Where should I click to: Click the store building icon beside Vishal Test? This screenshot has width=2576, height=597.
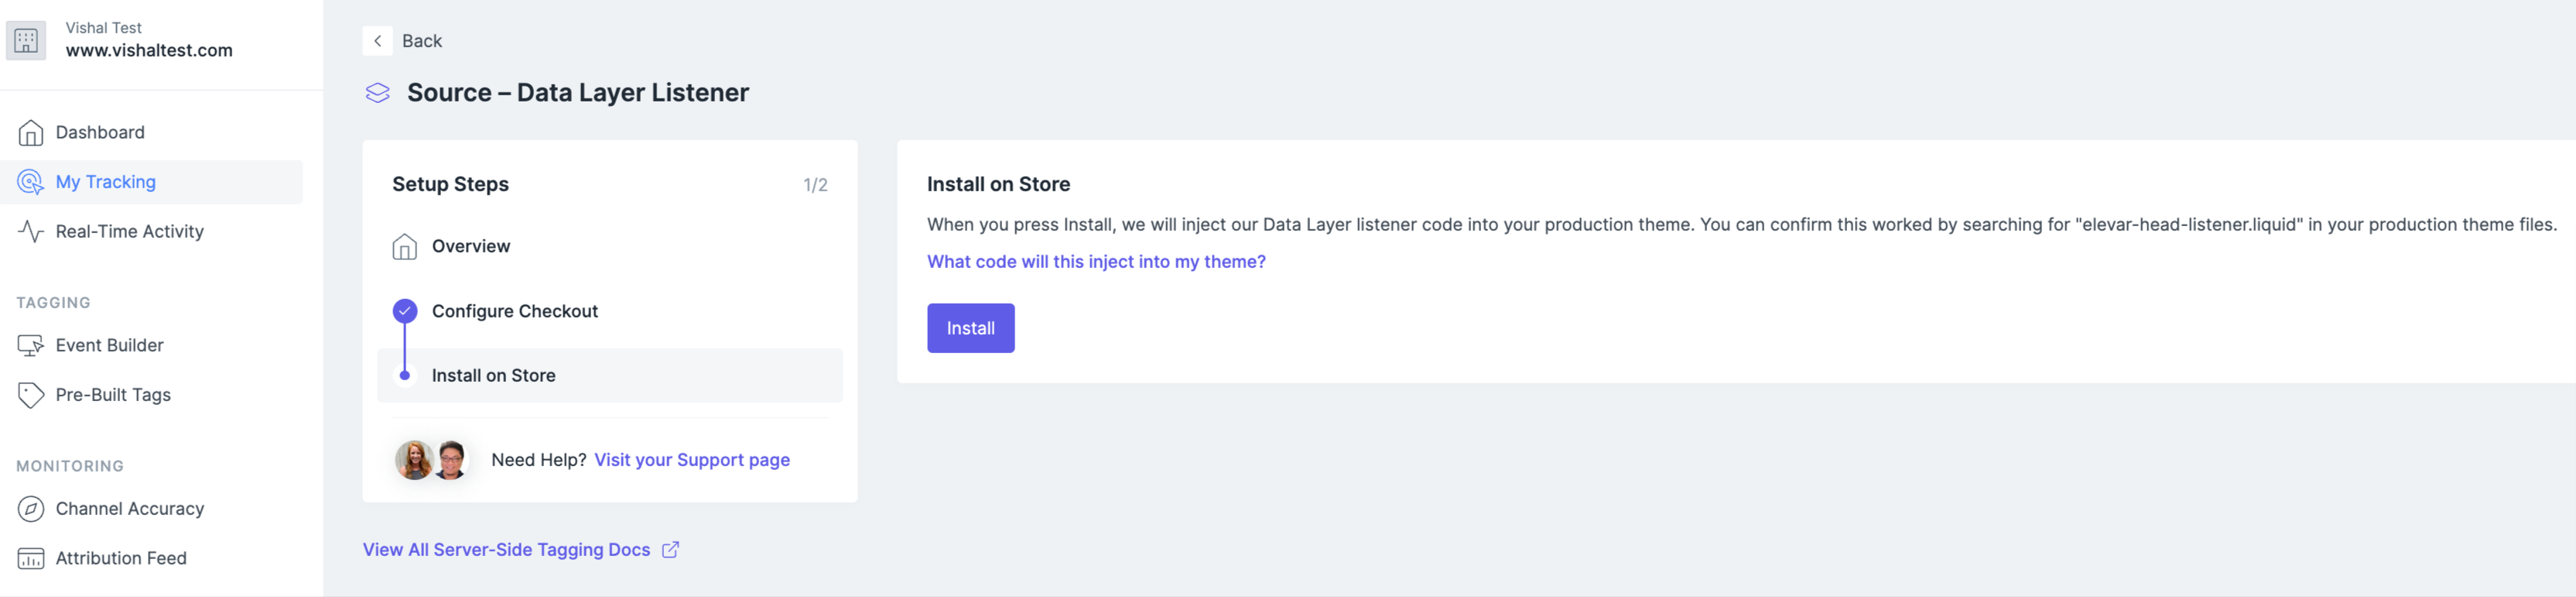(26, 40)
